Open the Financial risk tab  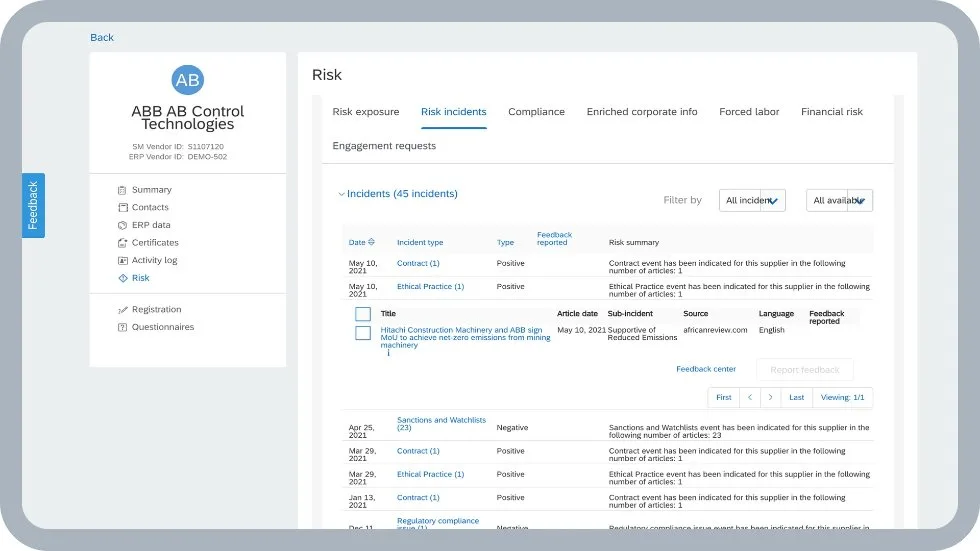click(832, 112)
